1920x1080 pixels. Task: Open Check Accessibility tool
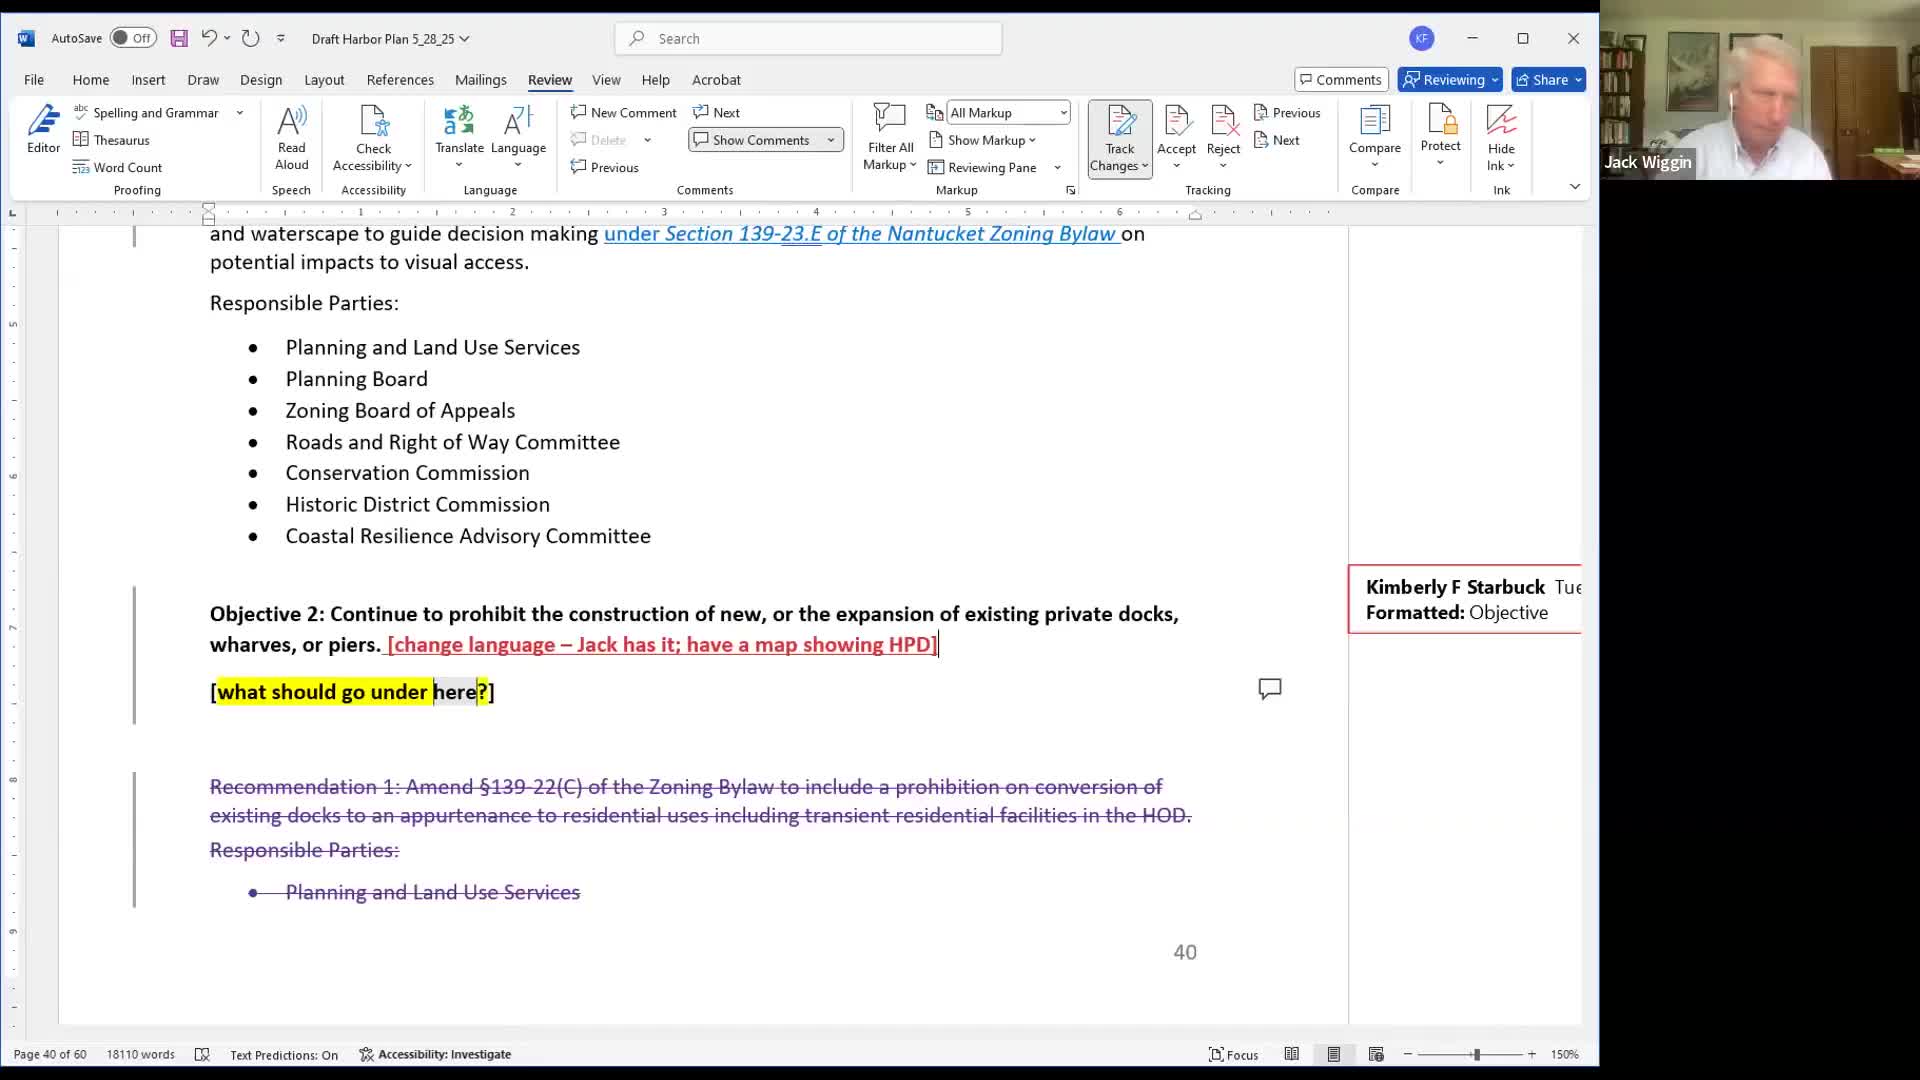pos(373,123)
